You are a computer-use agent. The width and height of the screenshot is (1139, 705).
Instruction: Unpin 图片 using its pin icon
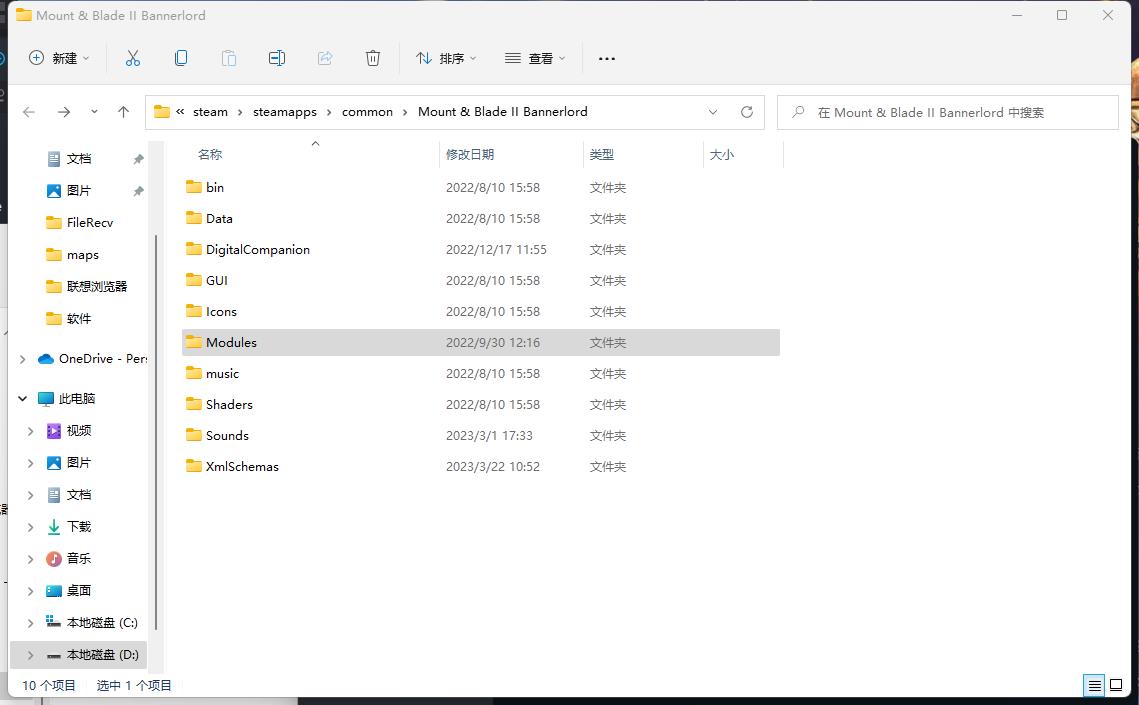pyautogui.click(x=138, y=191)
